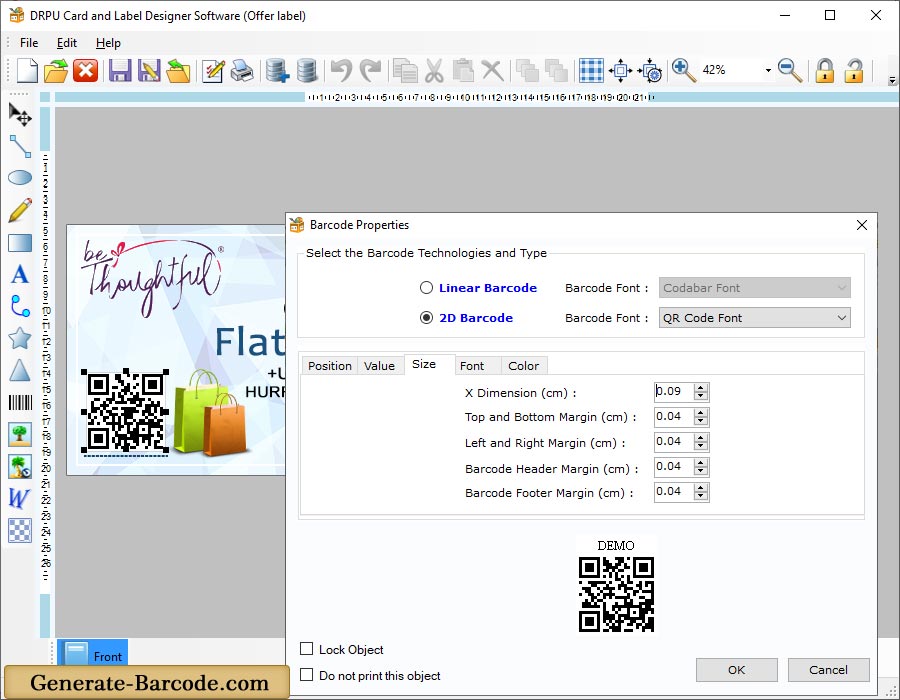The height and width of the screenshot is (700, 900).
Task: Delete the selected object with X icon
Action: point(492,71)
